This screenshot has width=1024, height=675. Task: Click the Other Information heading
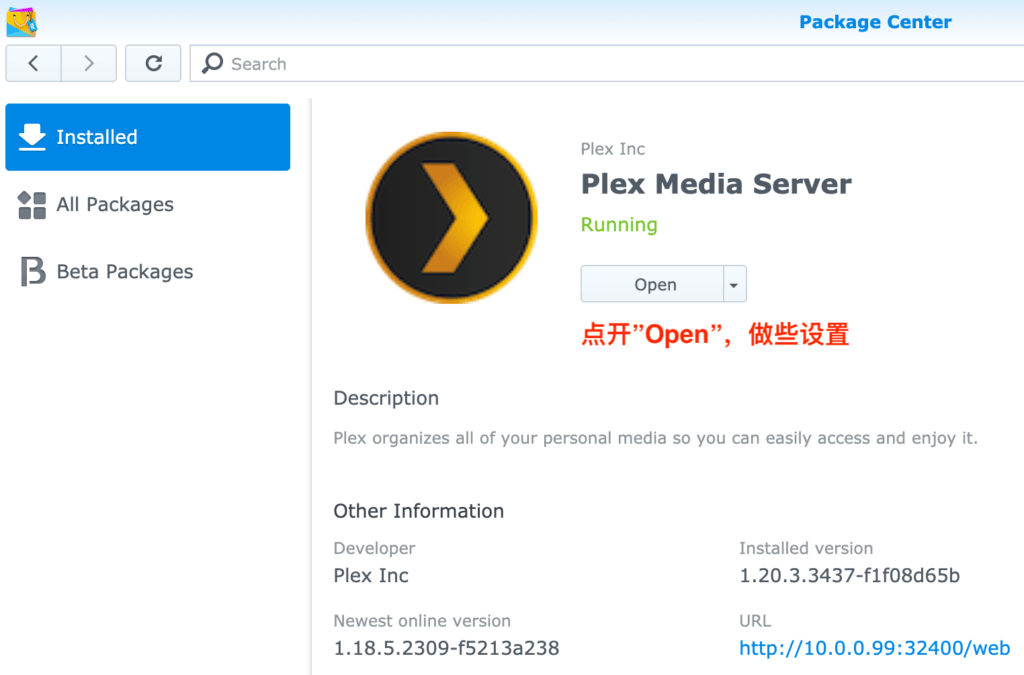419,511
